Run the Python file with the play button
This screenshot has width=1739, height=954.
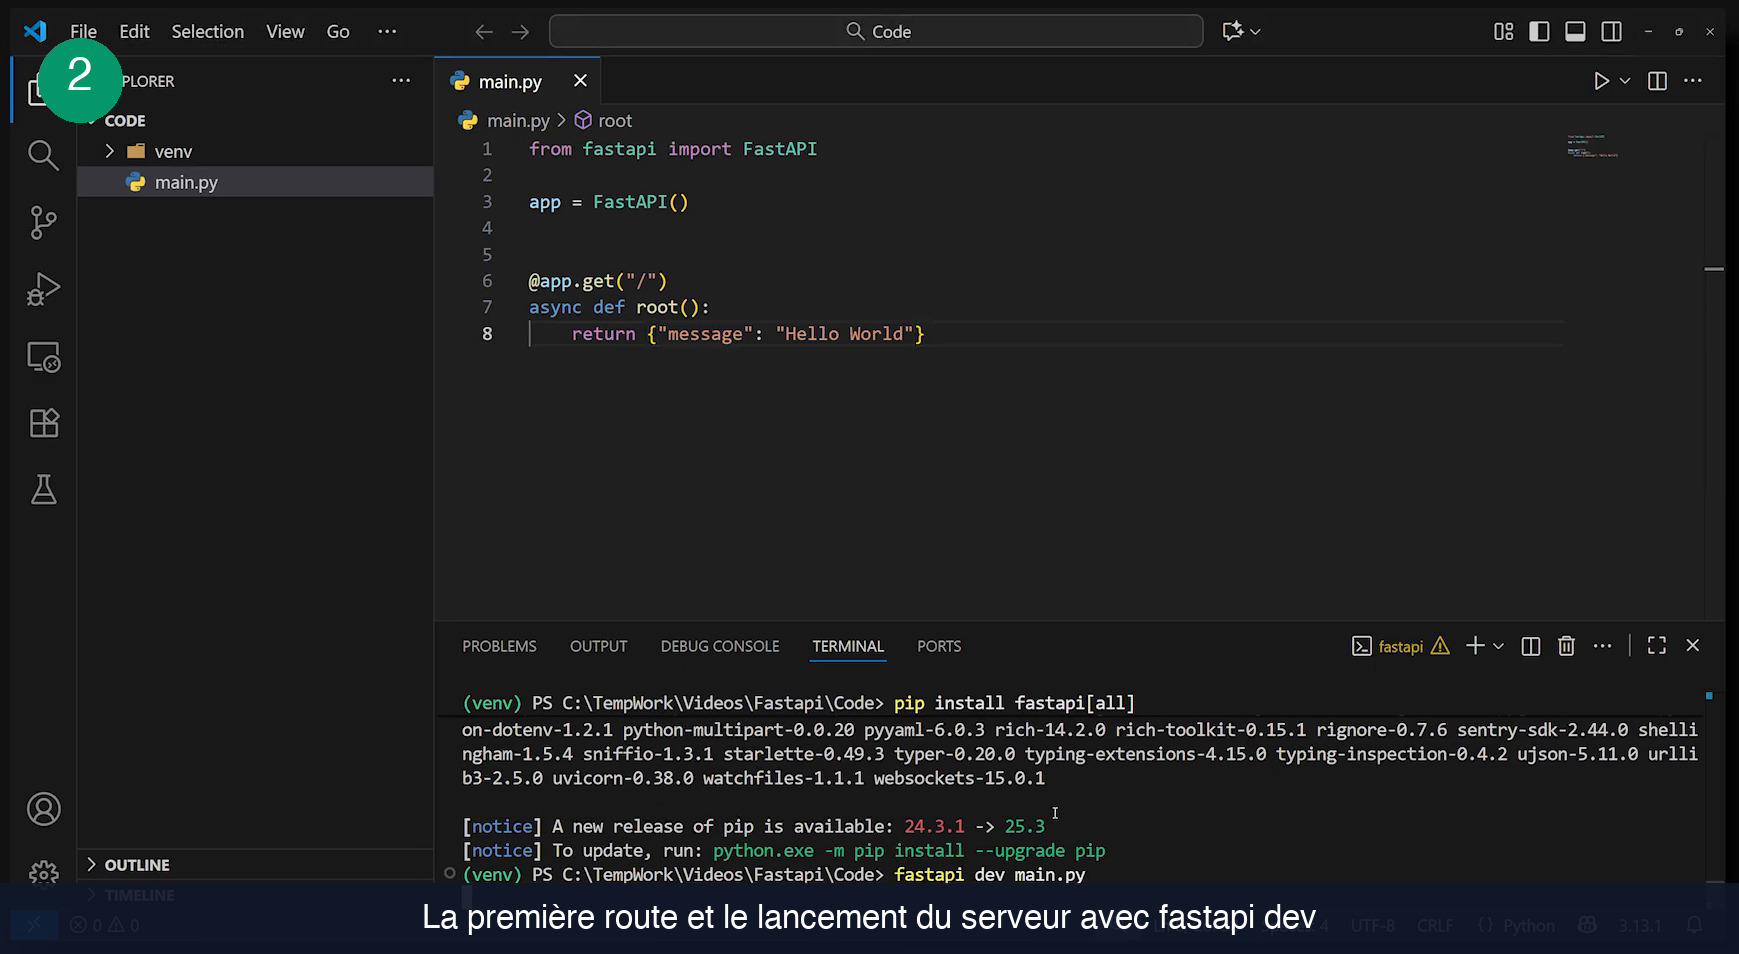(1601, 81)
